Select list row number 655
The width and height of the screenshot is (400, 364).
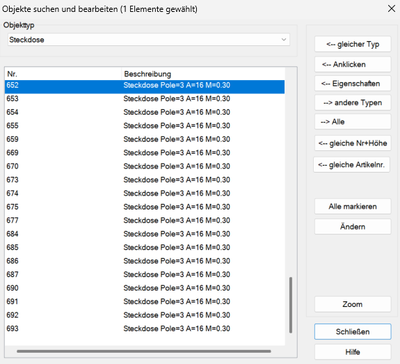pyautogui.click(x=145, y=126)
